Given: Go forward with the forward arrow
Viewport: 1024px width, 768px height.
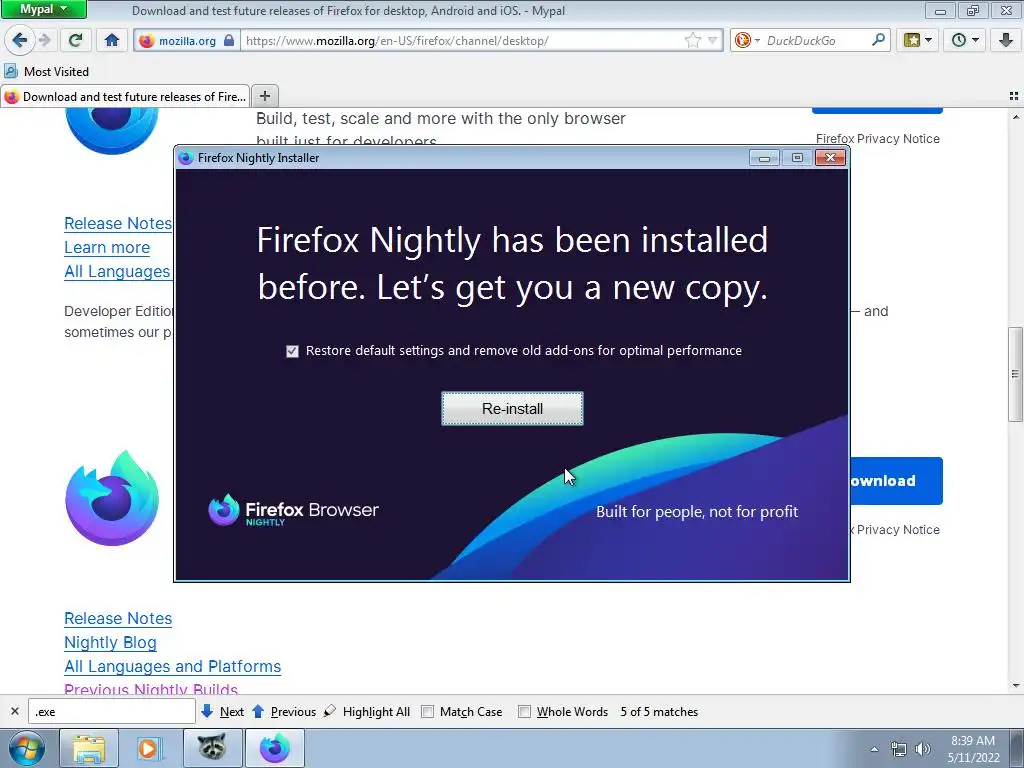Looking at the screenshot, I should pos(44,40).
